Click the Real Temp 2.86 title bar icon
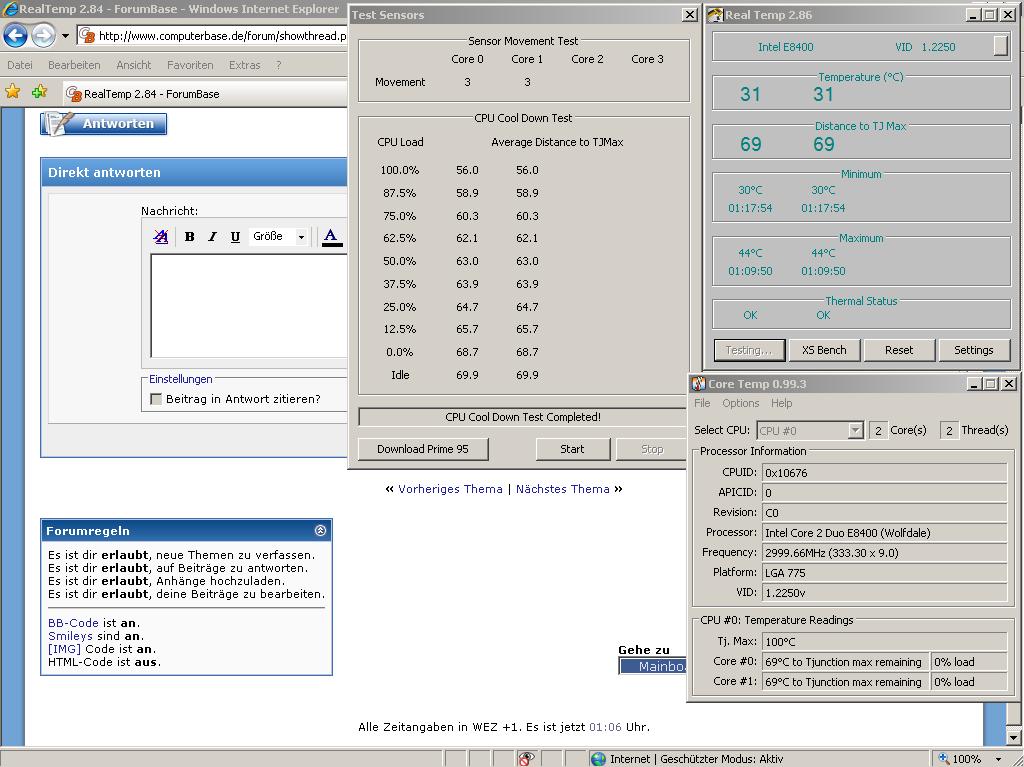Image resolution: width=1024 pixels, height=767 pixels. tap(714, 15)
